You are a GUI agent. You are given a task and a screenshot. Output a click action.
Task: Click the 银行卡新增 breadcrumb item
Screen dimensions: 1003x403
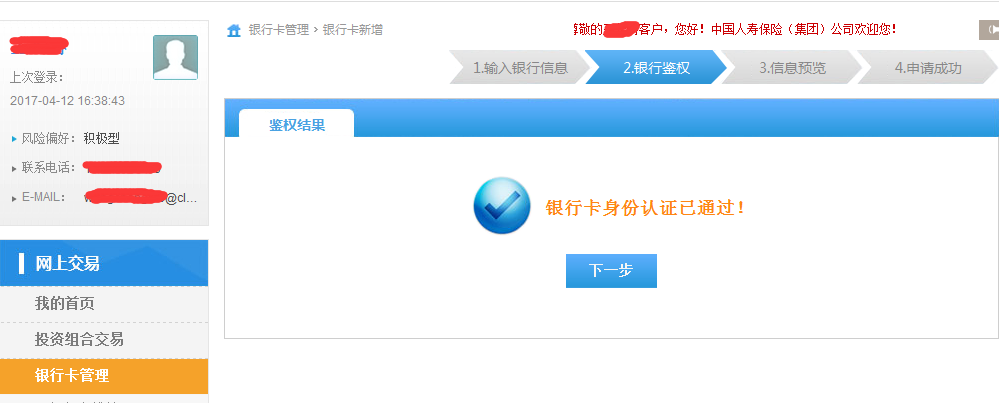coord(352,29)
